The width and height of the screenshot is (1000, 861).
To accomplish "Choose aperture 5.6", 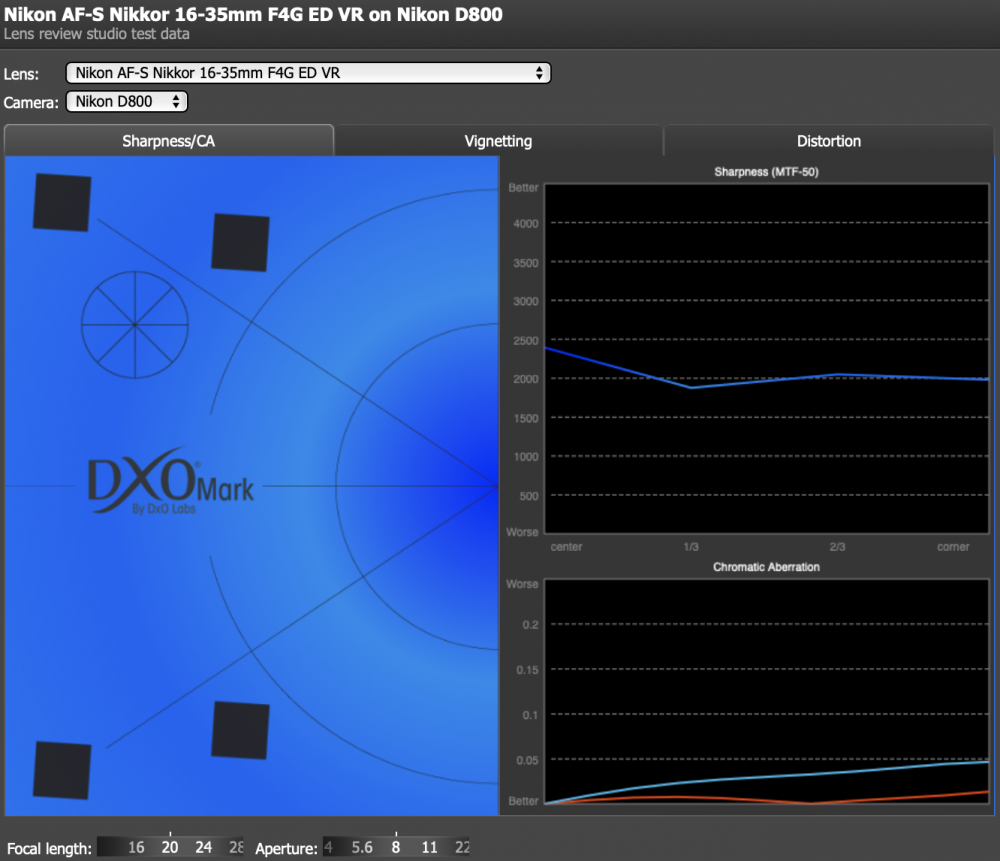I will [362, 847].
